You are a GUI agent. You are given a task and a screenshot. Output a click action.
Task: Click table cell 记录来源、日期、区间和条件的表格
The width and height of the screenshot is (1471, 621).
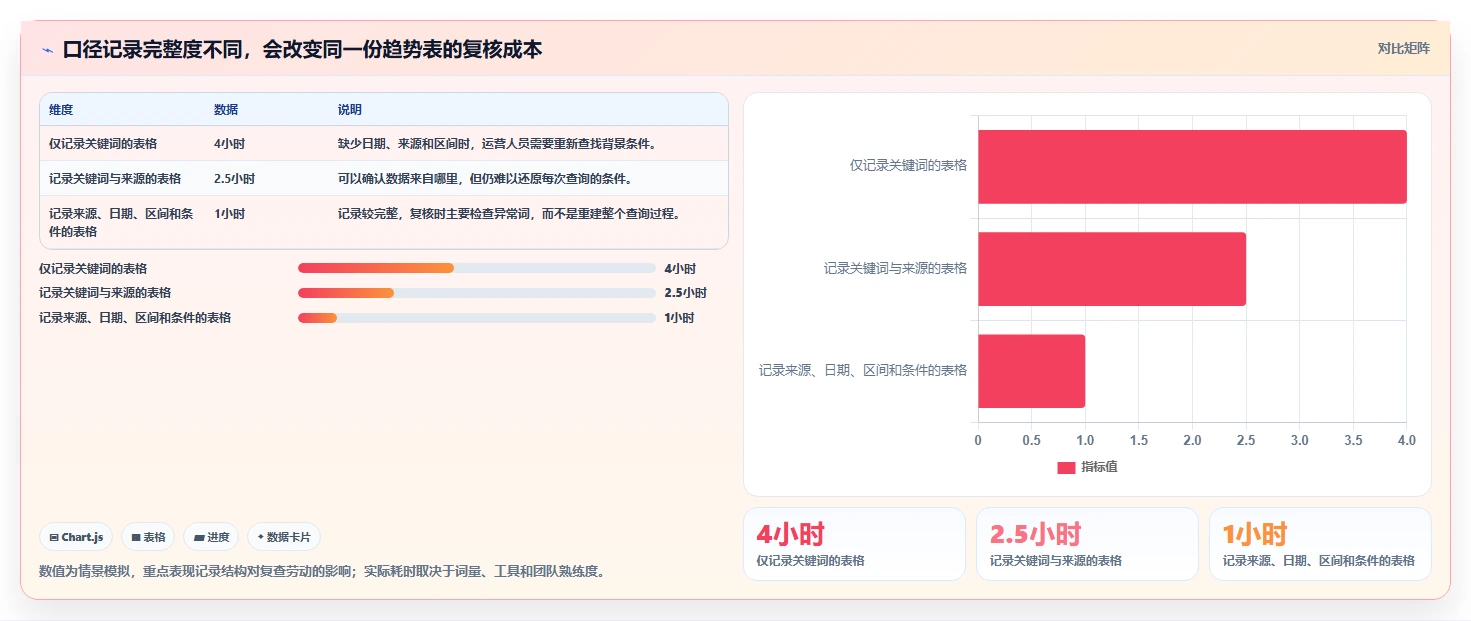click(121, 222)
